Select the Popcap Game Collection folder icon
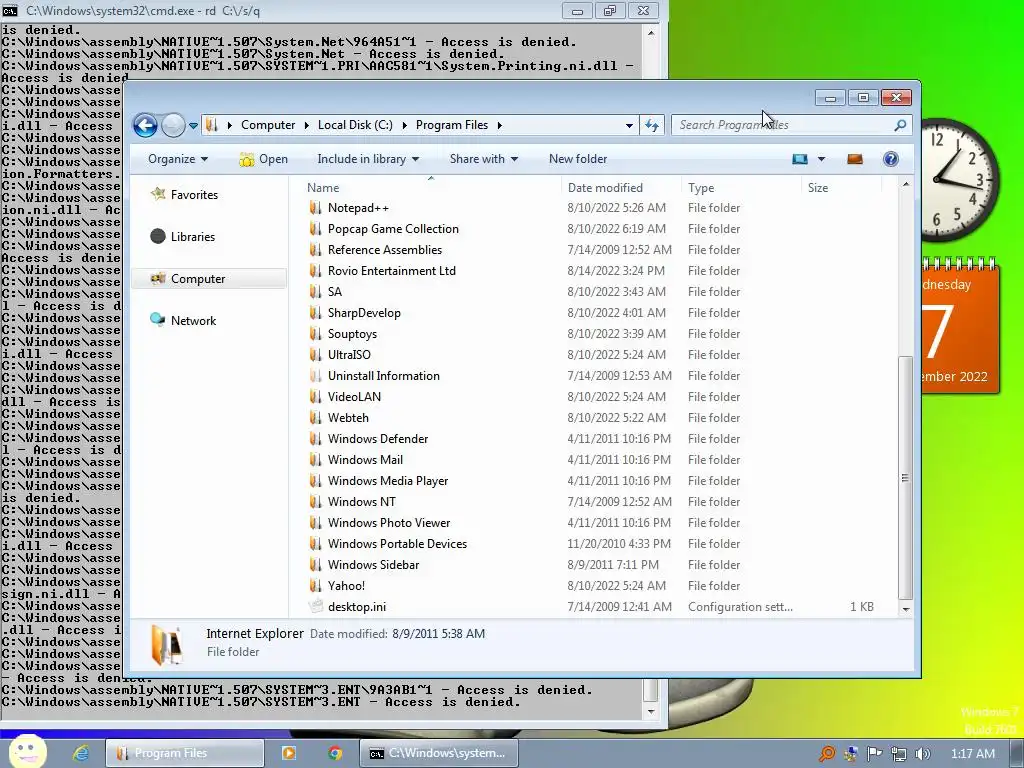1024x768 pixels. 315,229
